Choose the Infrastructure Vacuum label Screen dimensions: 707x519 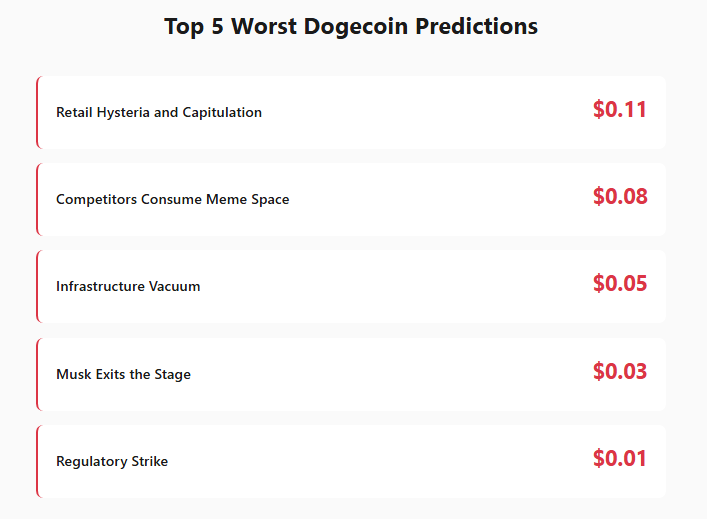click(x=128, y=287)
